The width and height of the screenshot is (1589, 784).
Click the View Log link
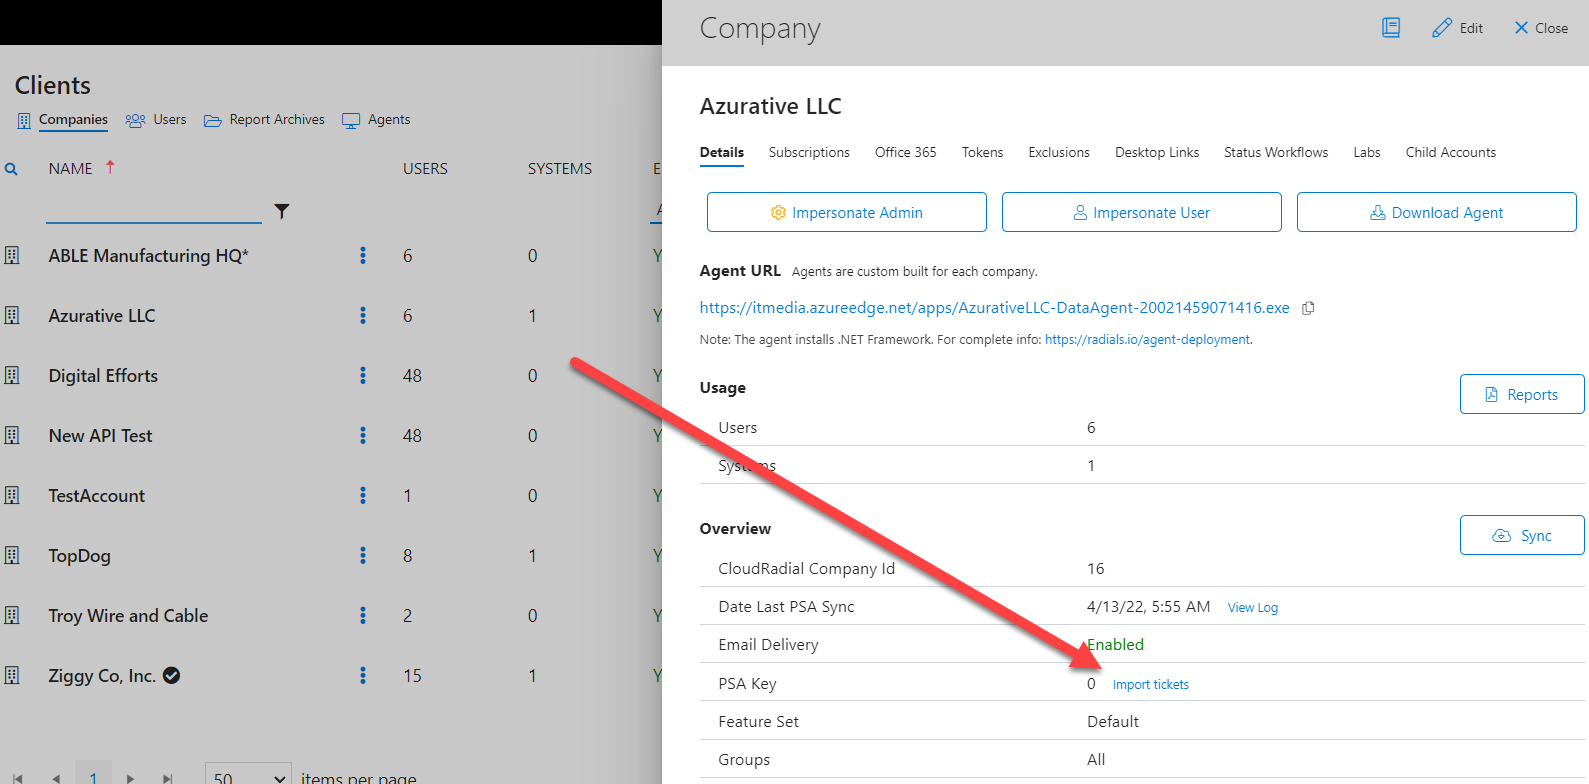pyautogui.click(x=1253, y=608)
